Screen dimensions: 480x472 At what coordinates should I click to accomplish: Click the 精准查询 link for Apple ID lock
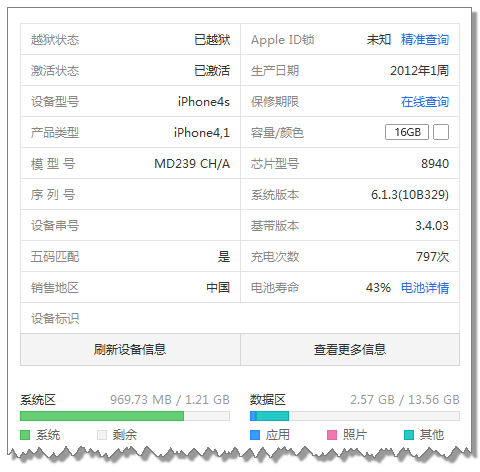pyautogui.click(x=425, y=40)
